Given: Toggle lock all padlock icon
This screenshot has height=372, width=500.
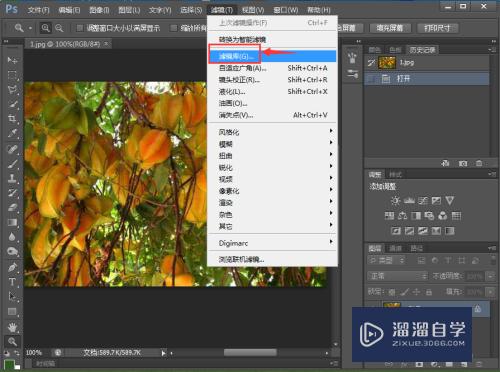Looking at the screenshot, I should [429, 292].
